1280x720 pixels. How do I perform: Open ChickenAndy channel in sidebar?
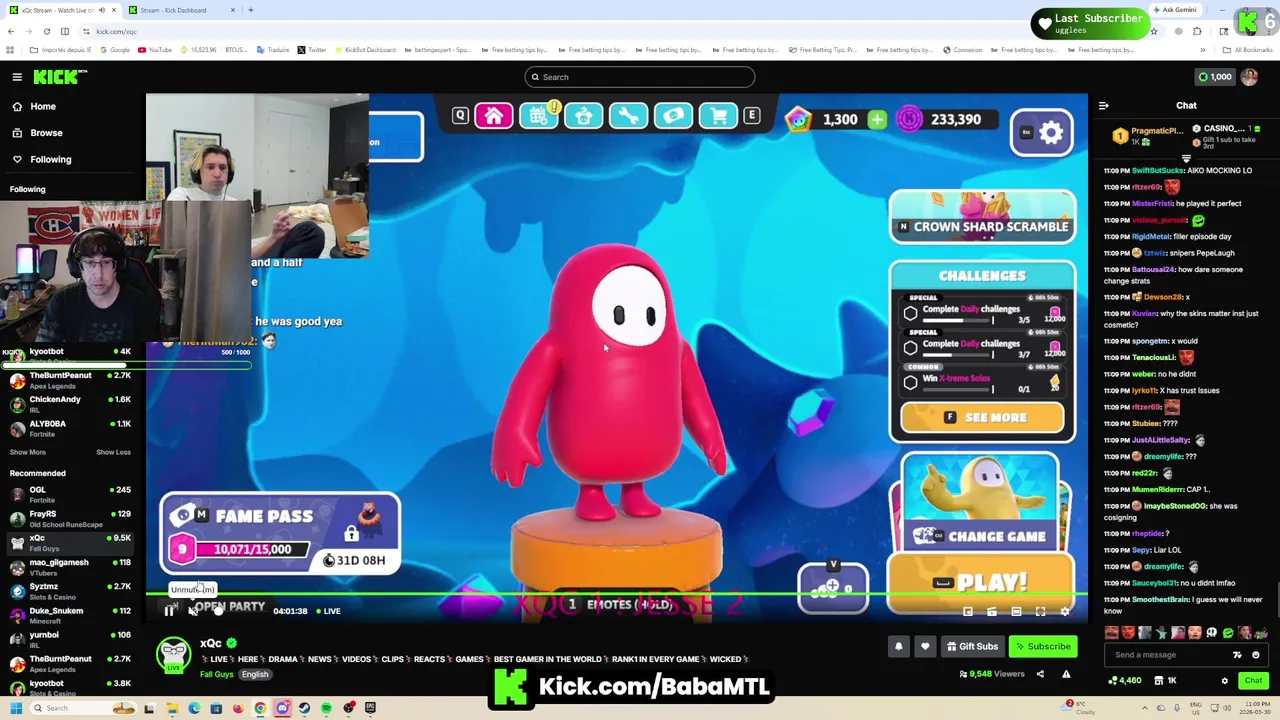(70, 404)
